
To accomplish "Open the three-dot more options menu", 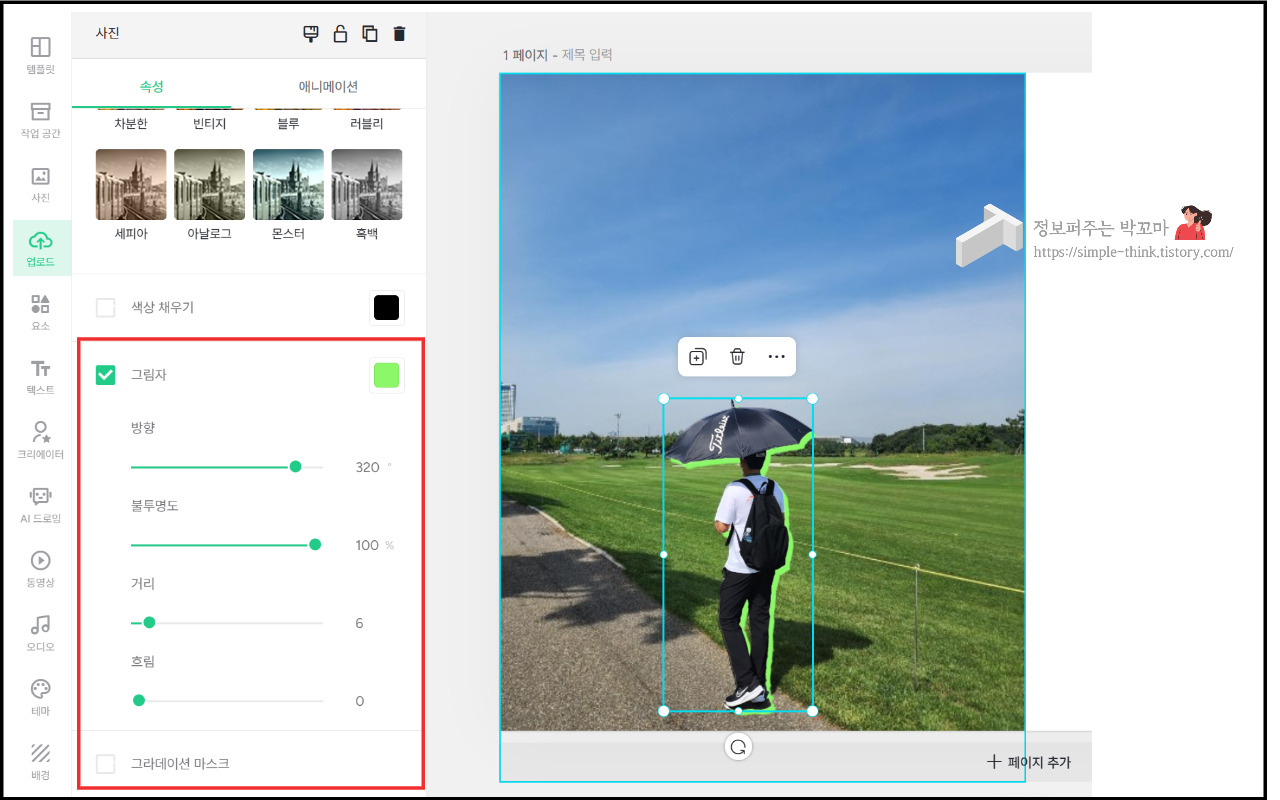I will 777,356.
